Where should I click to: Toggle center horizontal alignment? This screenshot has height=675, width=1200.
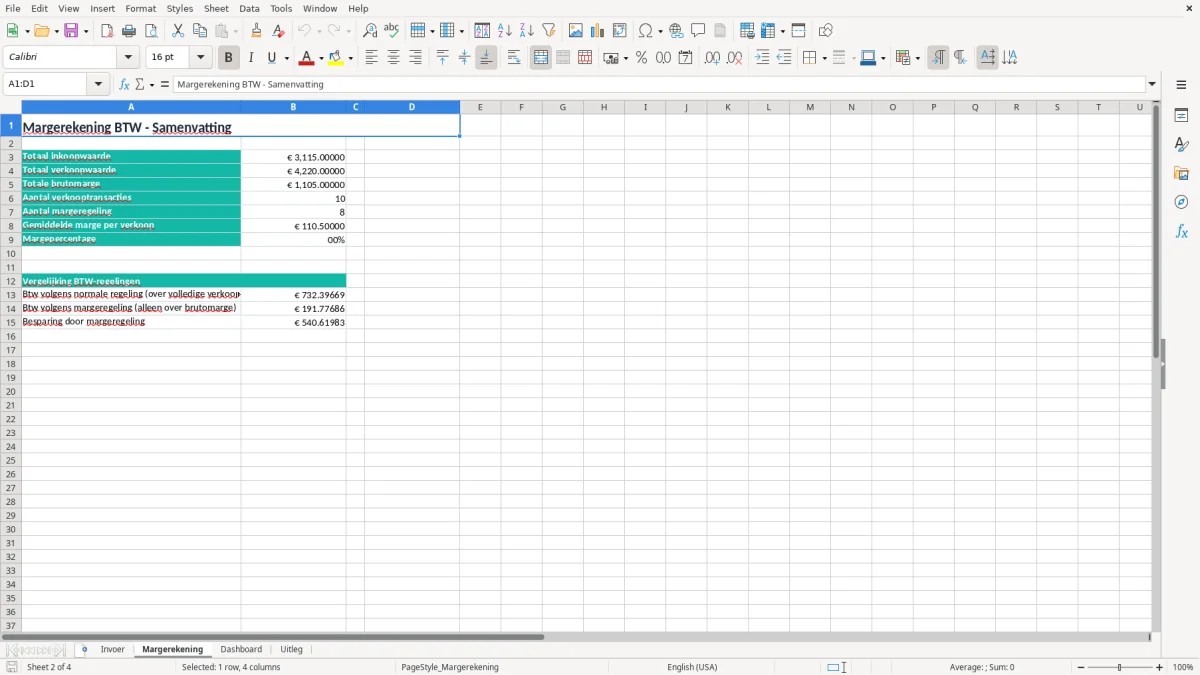tap(393, 58)
